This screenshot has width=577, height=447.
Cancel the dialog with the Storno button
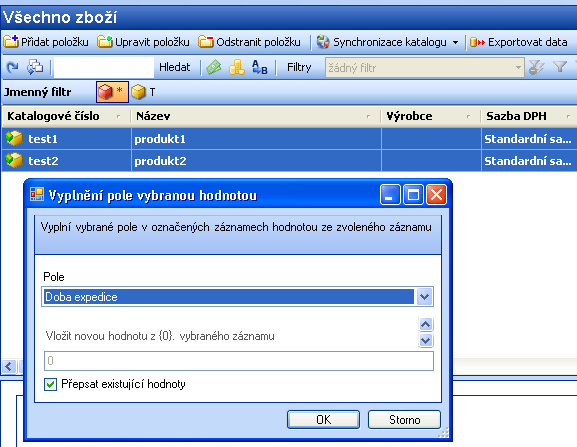[x=404, y=419]
